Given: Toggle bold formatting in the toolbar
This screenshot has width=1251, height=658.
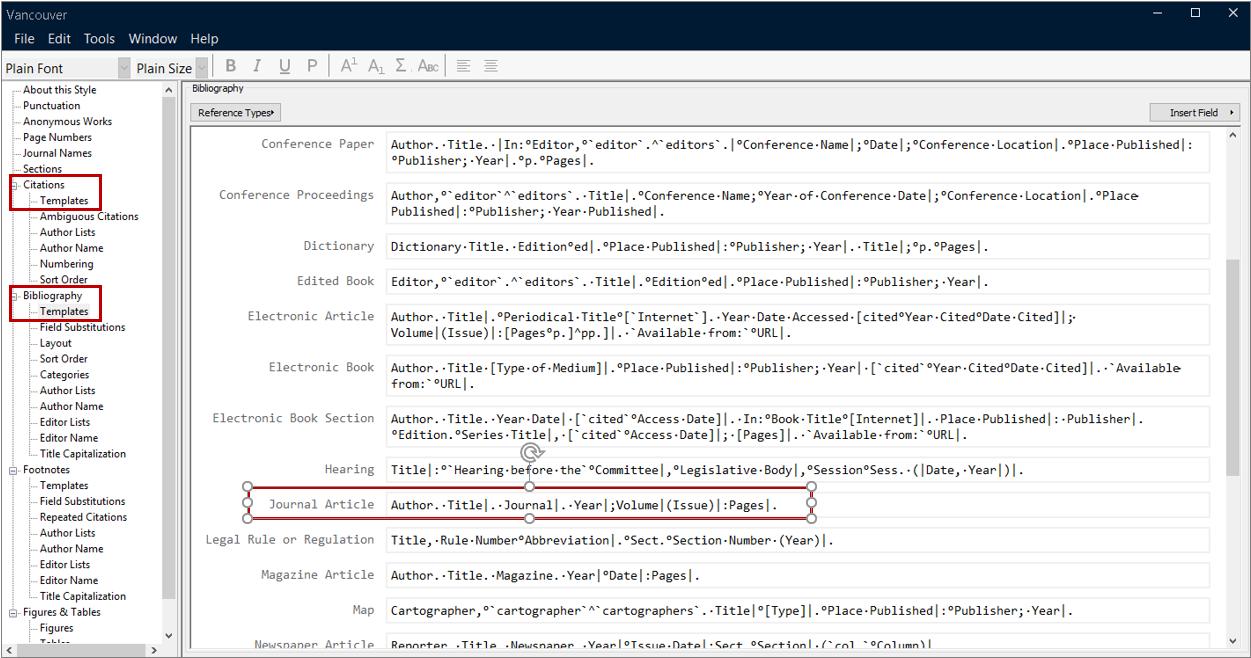Looking at the screenshot, I should click(x=231, y=66).
